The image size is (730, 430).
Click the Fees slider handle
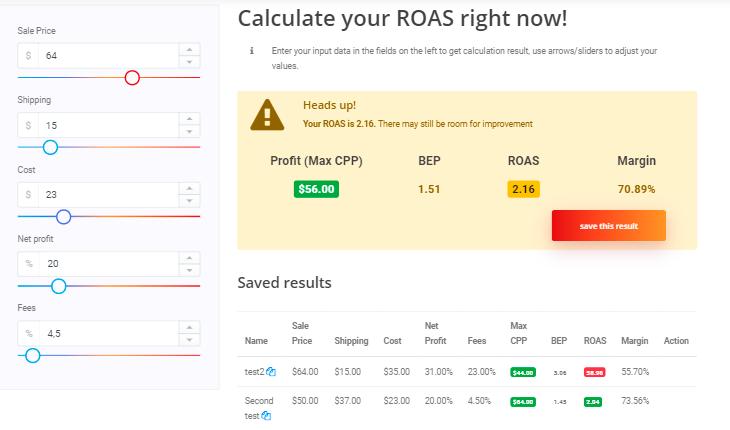(32, 355)
